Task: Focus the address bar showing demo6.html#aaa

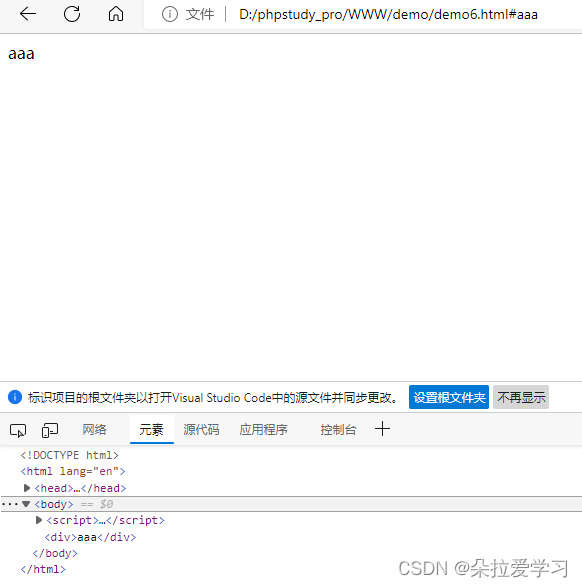Action: pos(388,15)
